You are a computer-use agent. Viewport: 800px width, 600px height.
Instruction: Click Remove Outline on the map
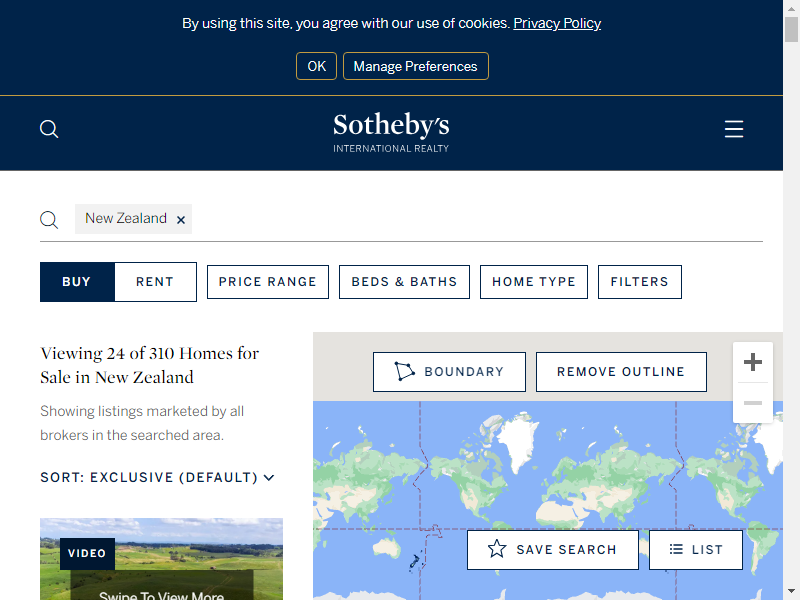621,372
